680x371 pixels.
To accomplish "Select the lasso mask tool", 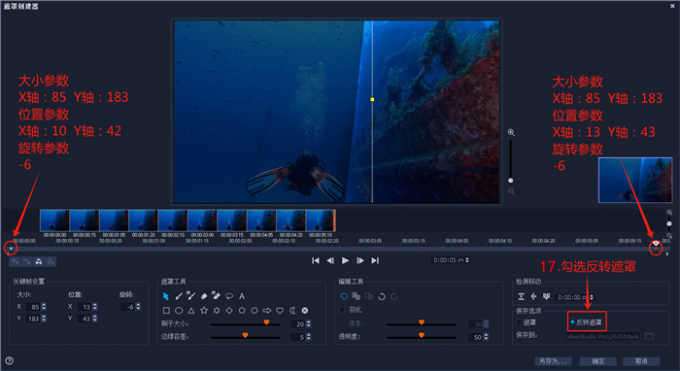I will [x=229, y=296].
